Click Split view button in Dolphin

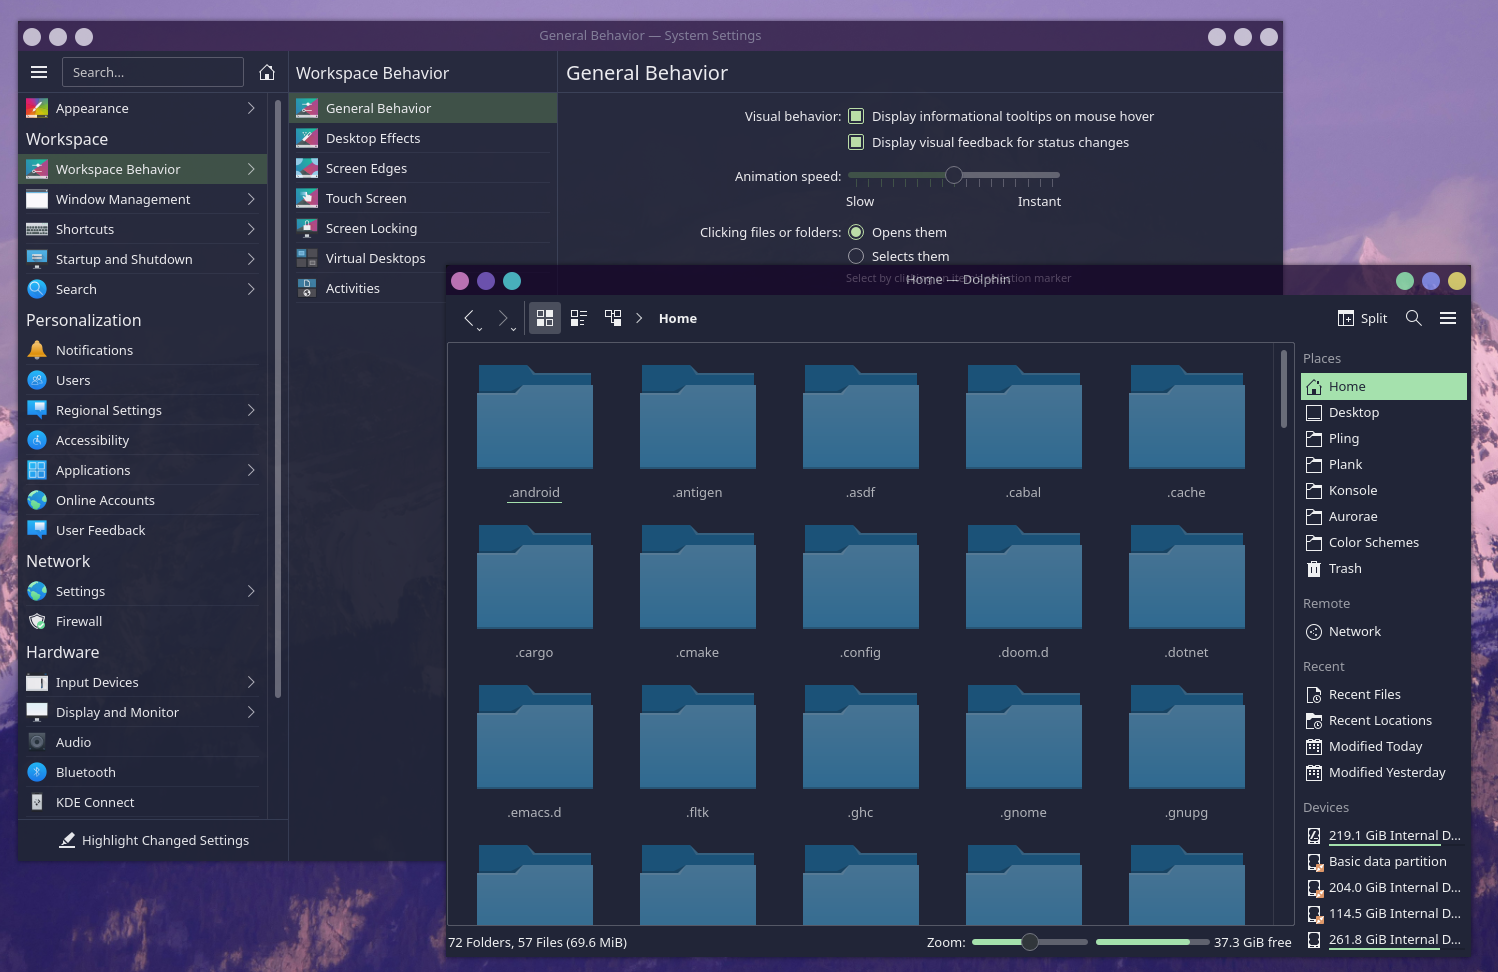click(1362, 318)
